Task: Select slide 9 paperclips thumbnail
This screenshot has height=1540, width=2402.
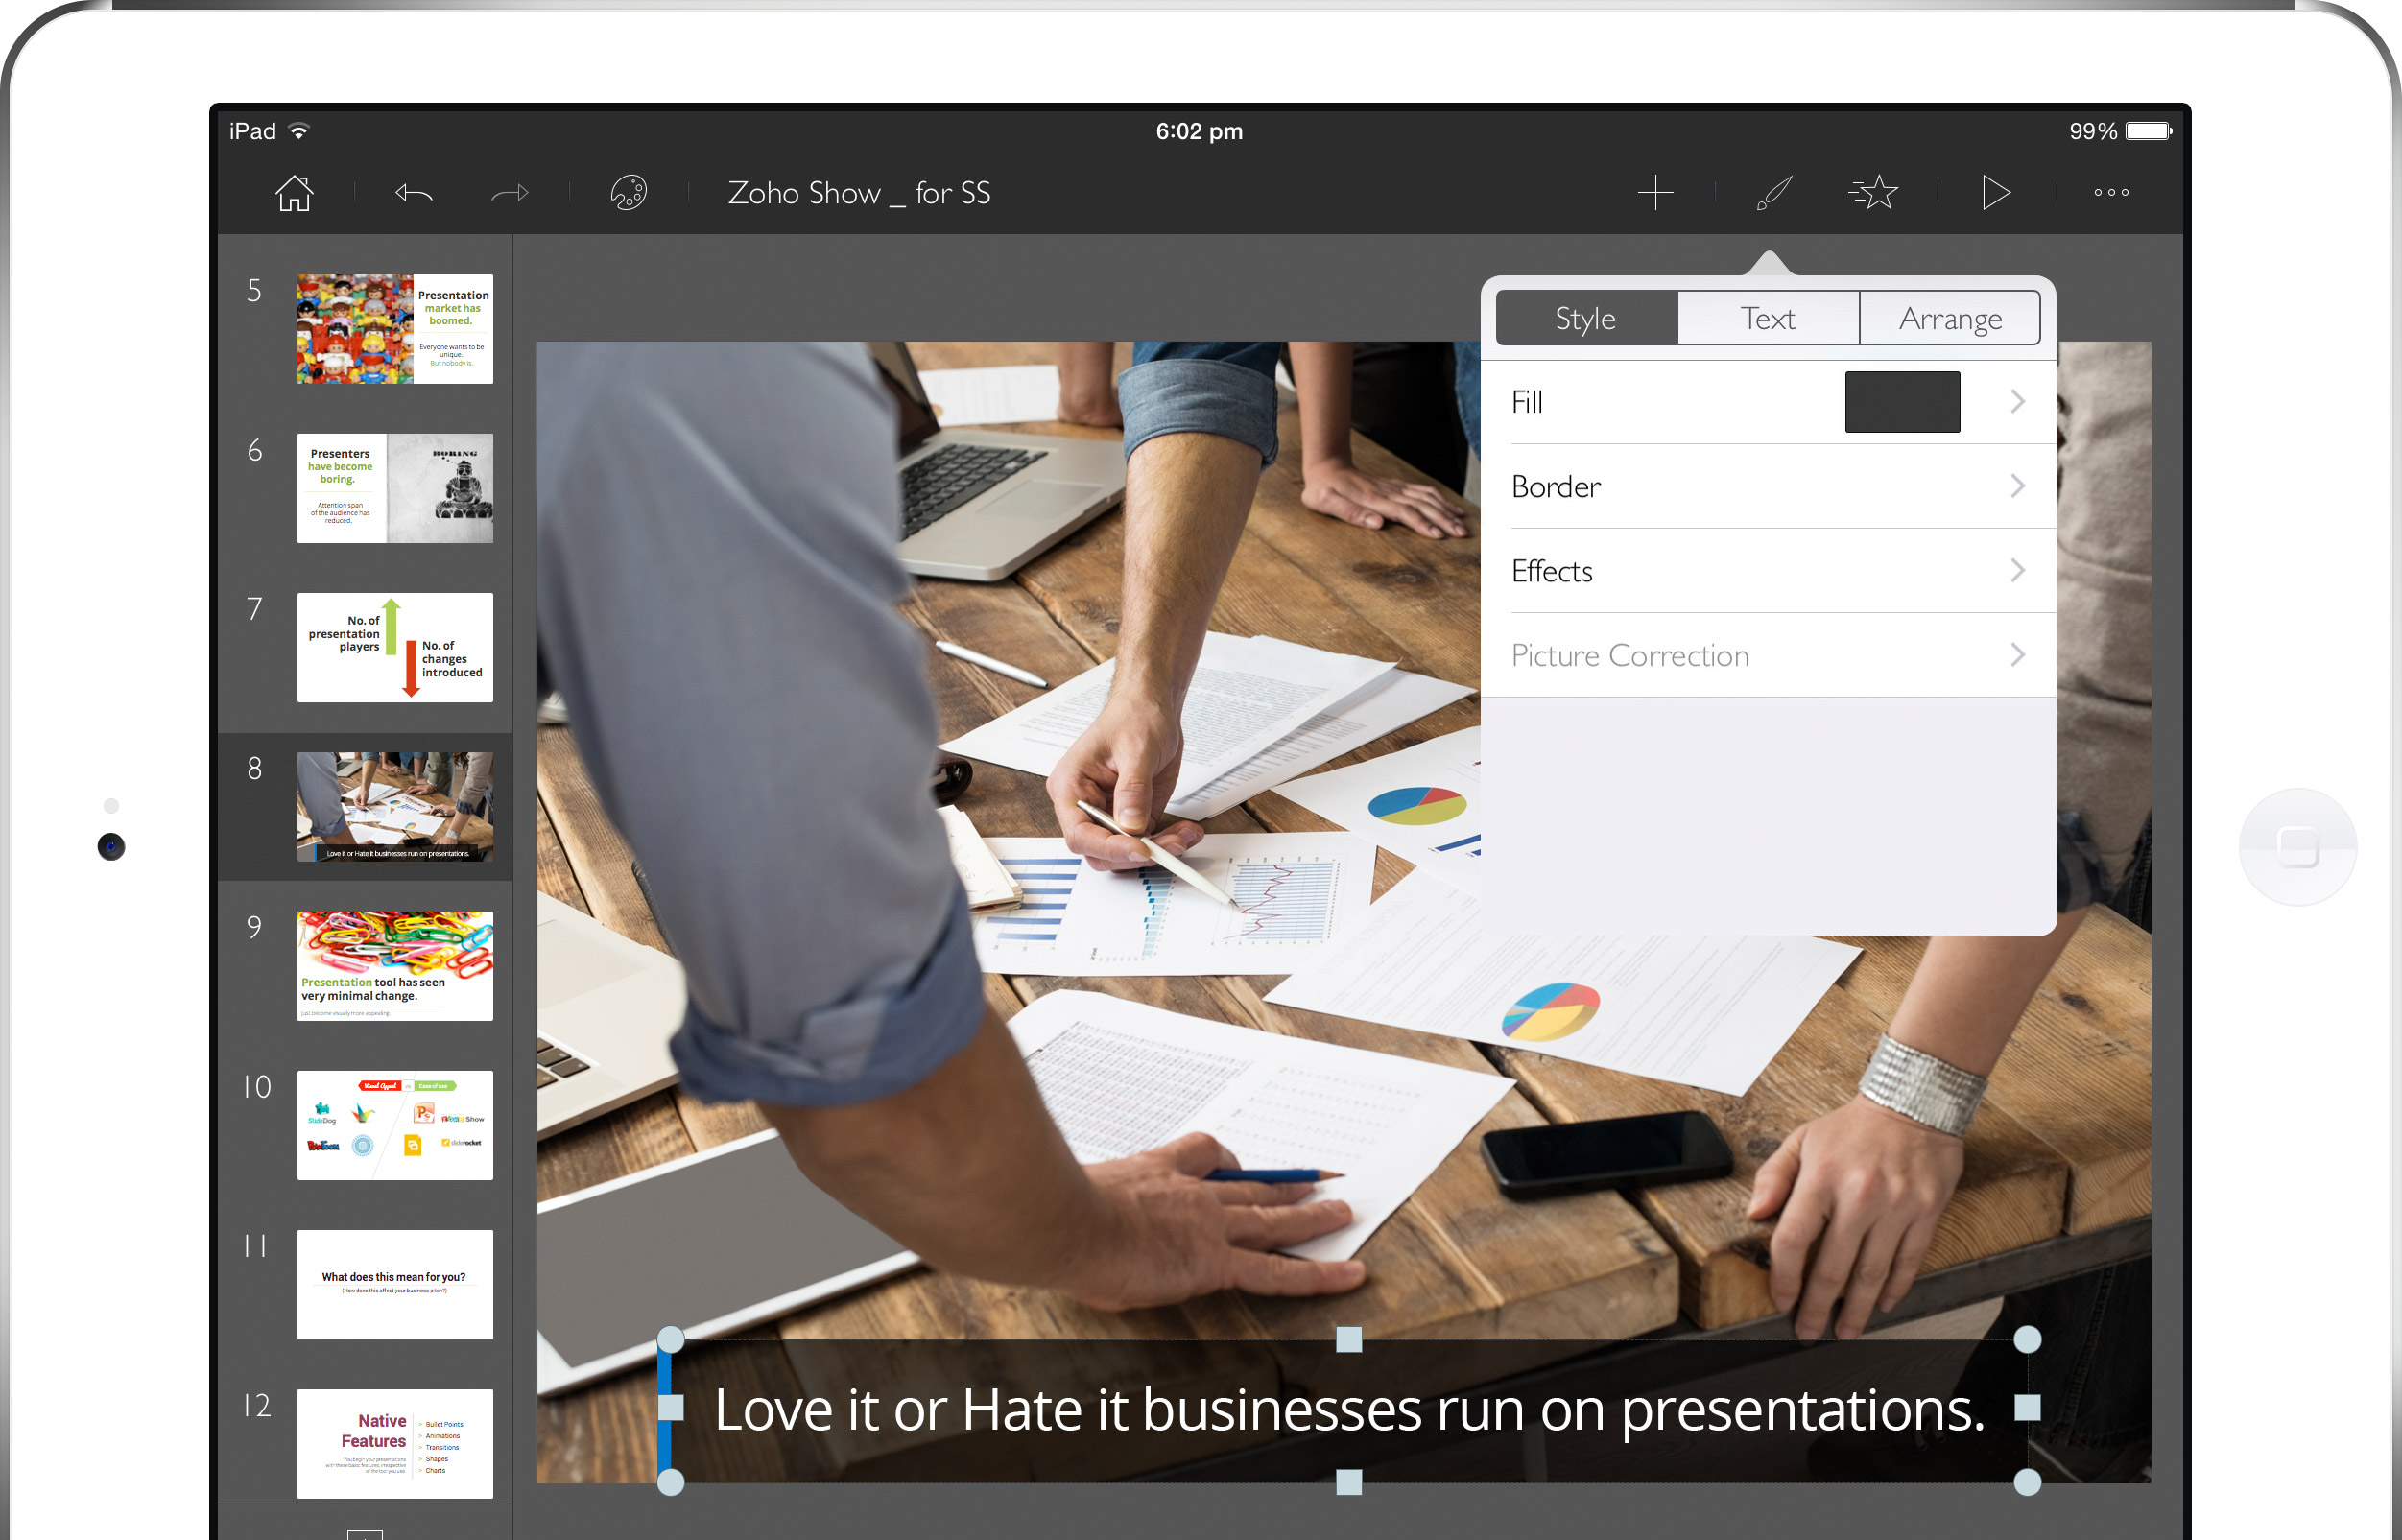Action: 394,965
